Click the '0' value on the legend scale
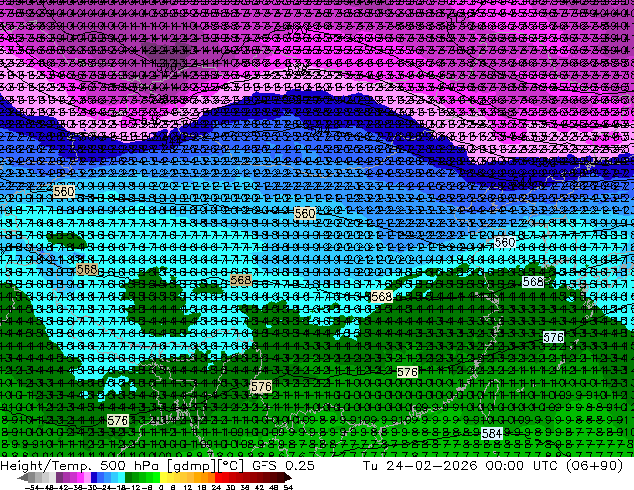Viewport: 634px width, 490px height. point(161,487)
